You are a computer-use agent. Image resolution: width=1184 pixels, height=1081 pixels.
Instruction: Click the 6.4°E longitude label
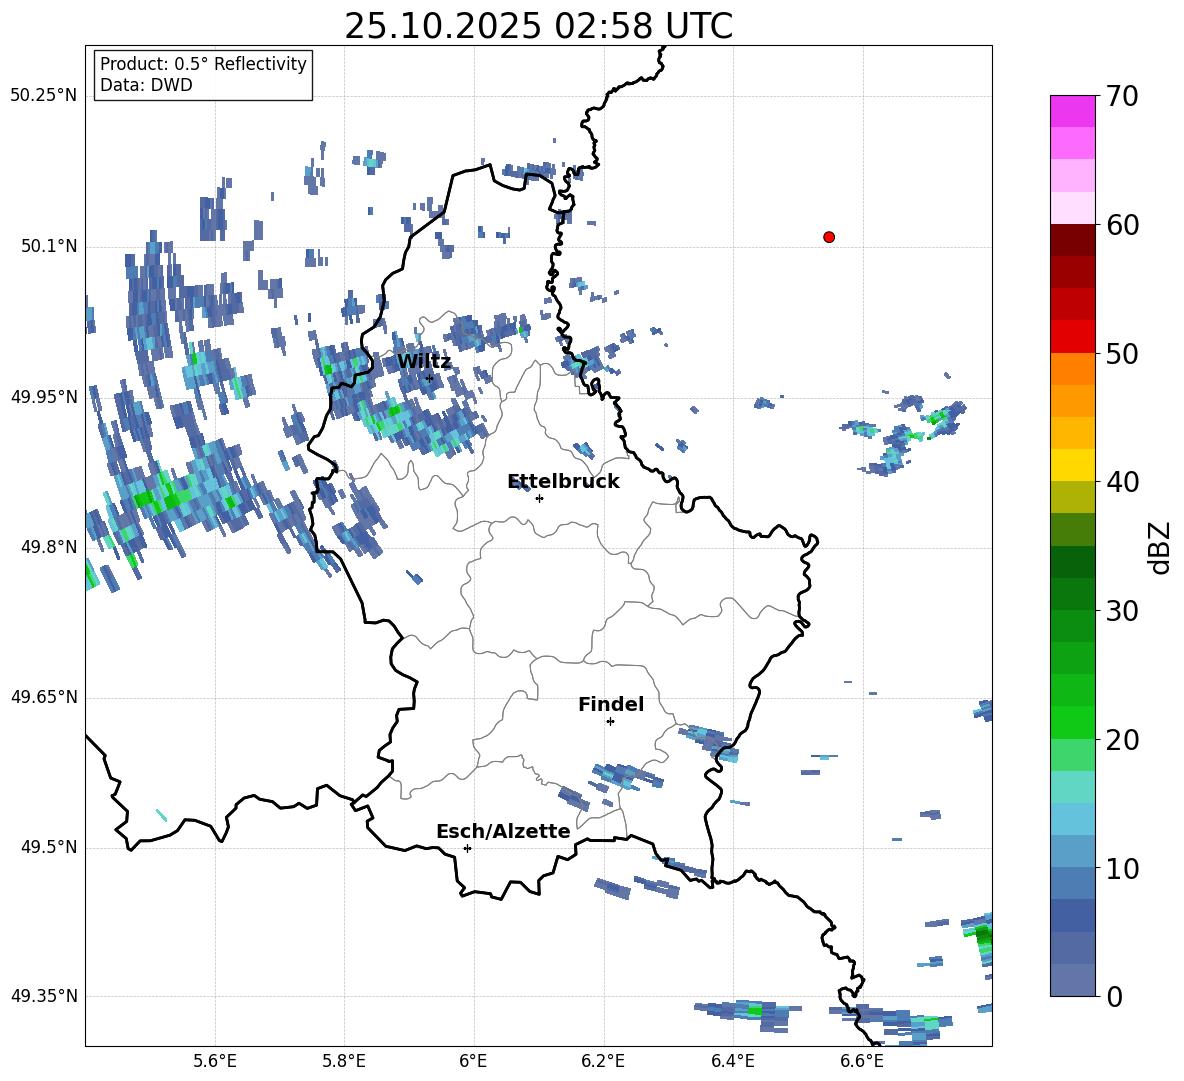(x=732, y=1061)
